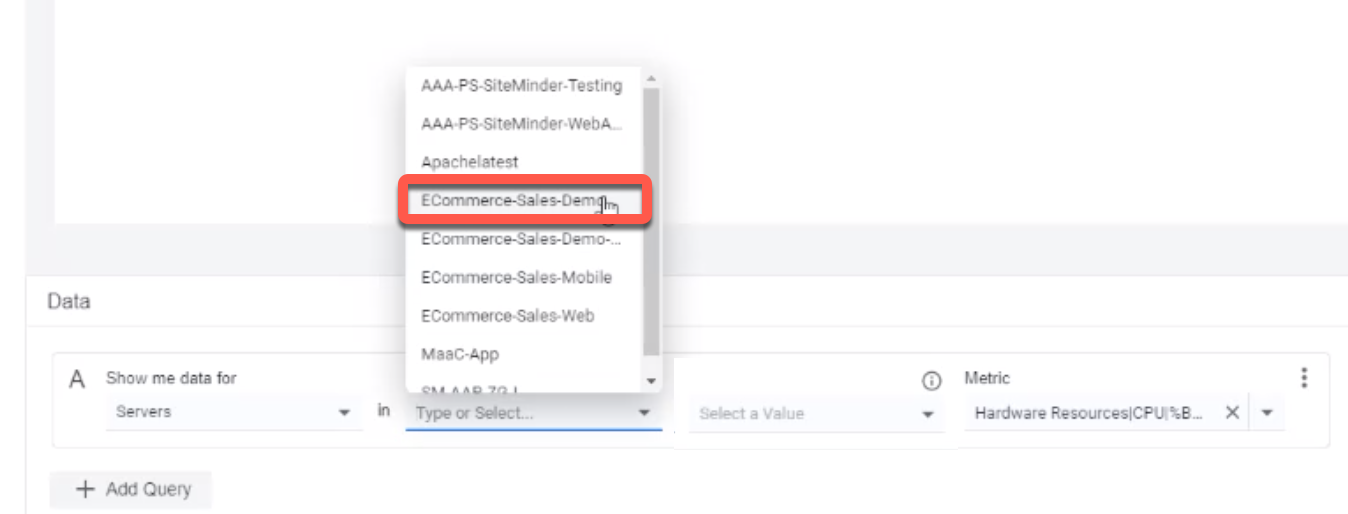Click the Type or Select input field
Viewport: 1348px width, 514px height.
click(x=533, y=413)
